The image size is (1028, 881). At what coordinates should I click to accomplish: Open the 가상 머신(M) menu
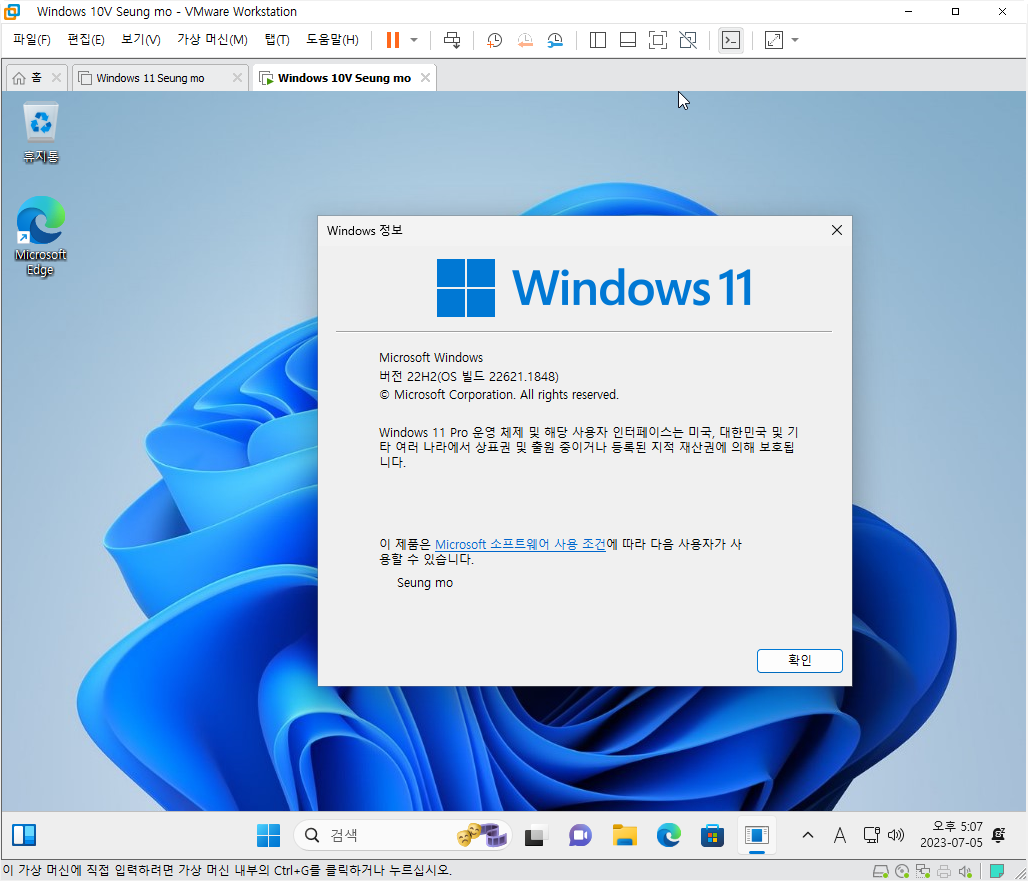coord(212,40)
